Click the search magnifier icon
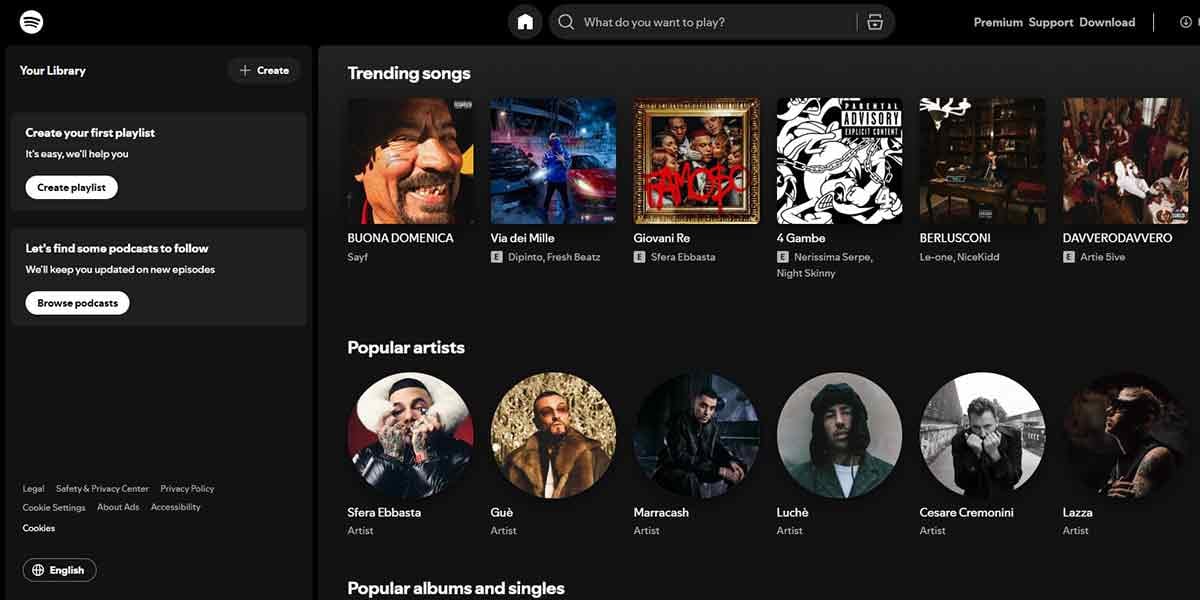Screen dimensions: 1200x600 (567, 22)
